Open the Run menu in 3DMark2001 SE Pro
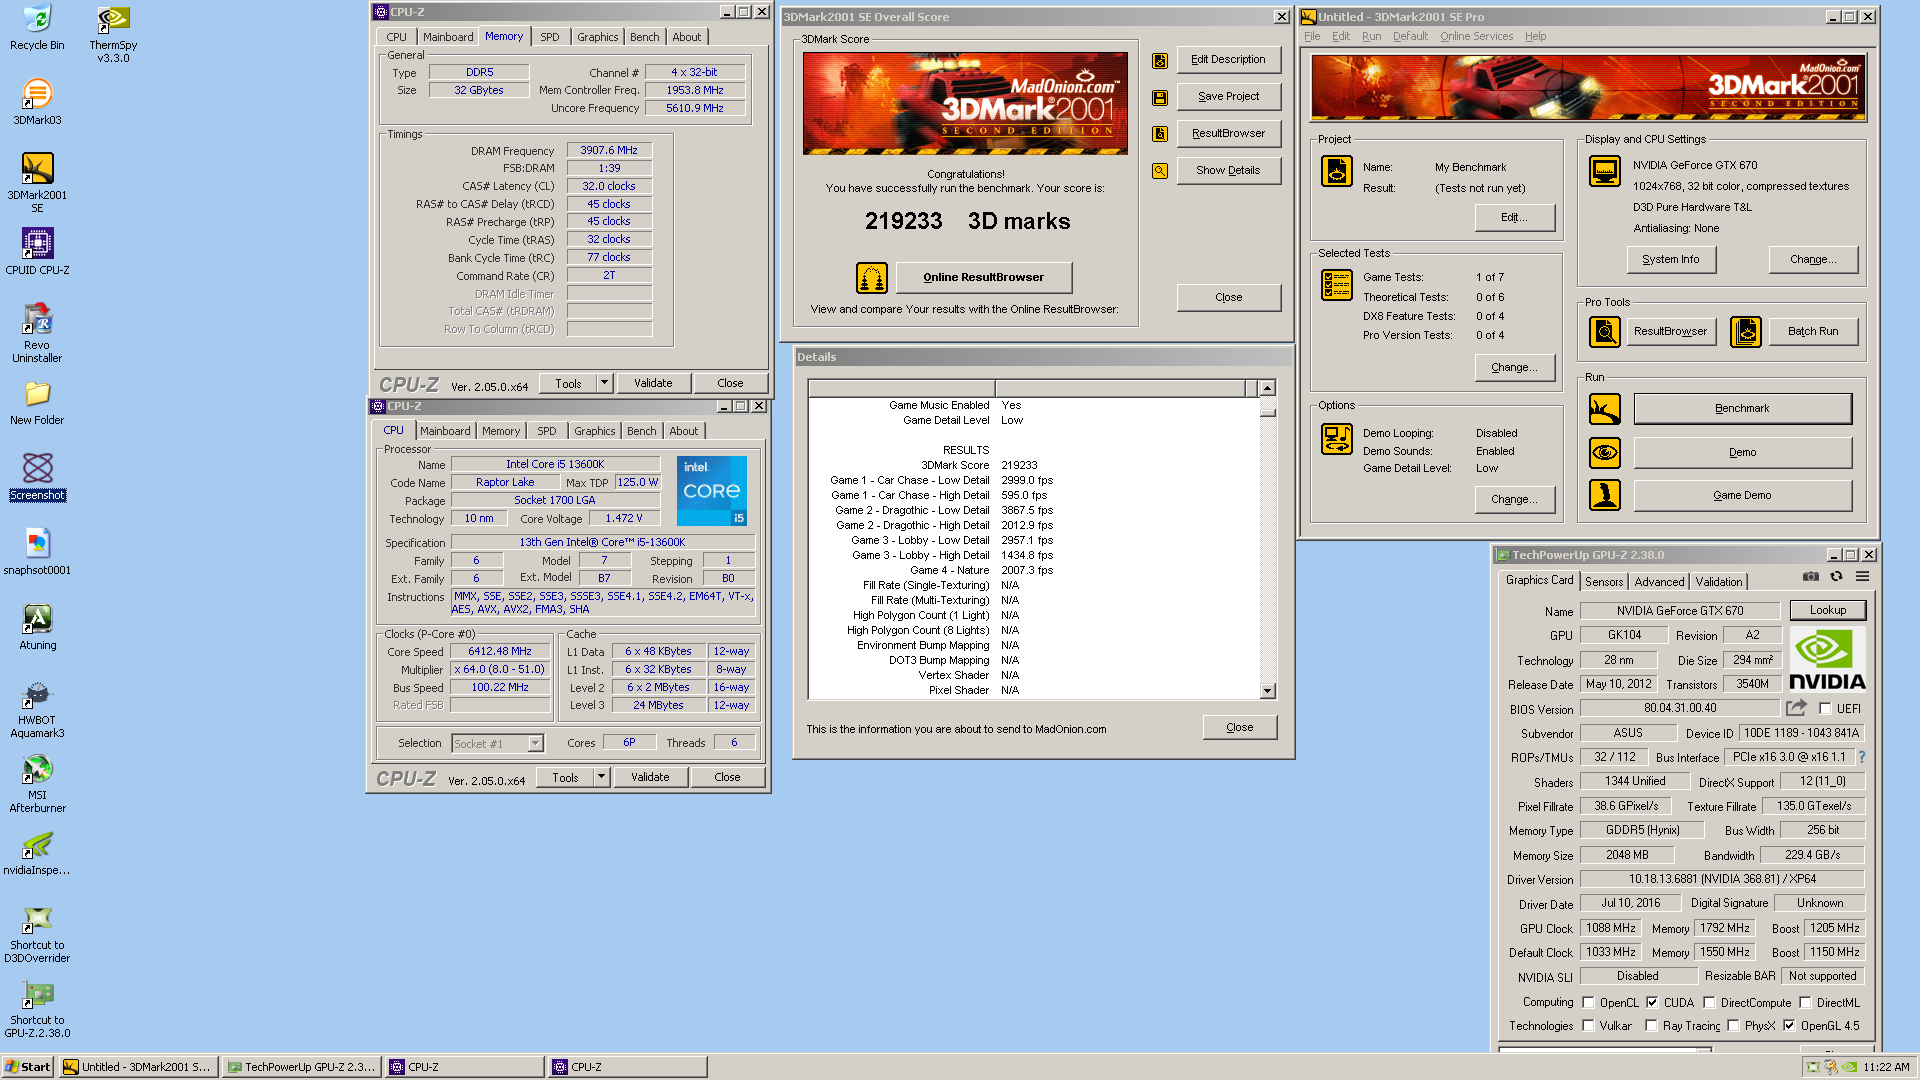Viewport: 1920px width, 1080px height. [1371, 36]
